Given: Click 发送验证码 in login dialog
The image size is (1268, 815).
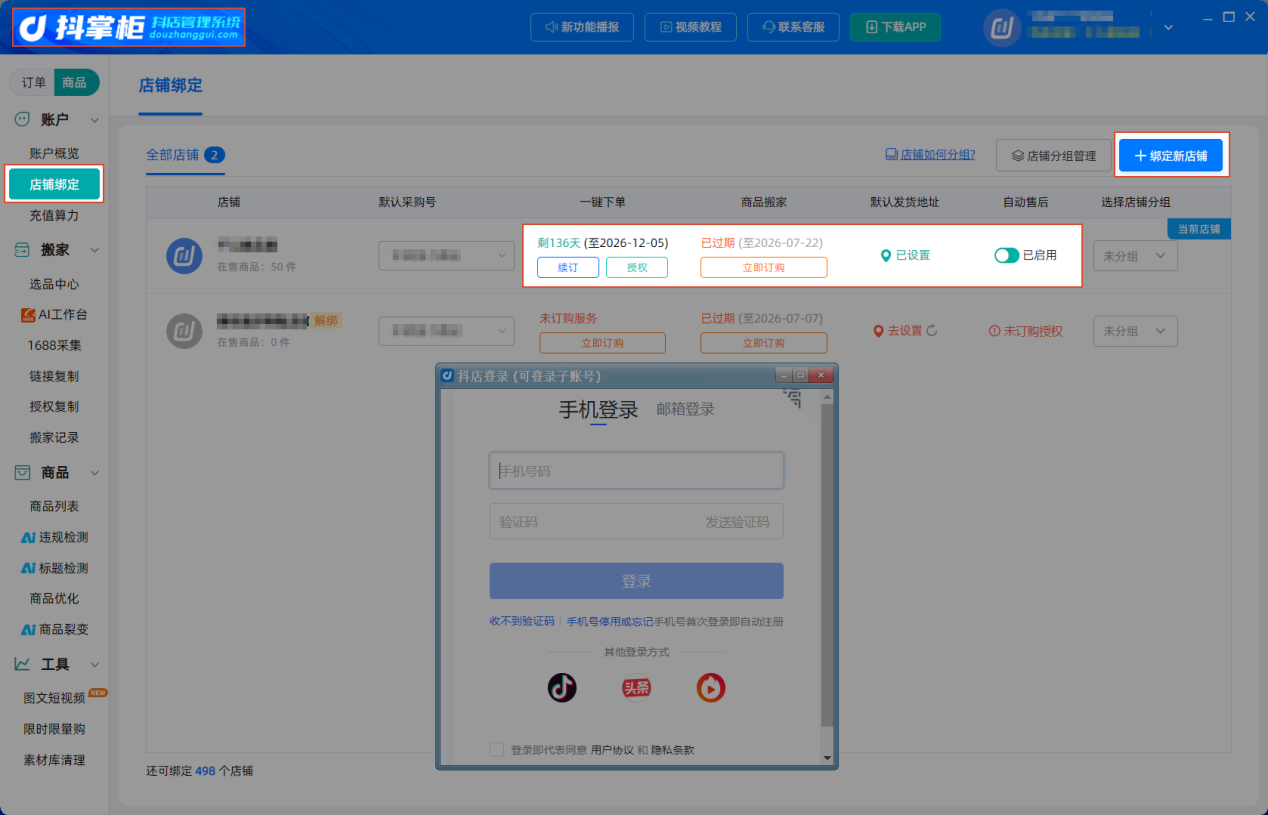Looking at the screenshot, I should tap(738, 522).
